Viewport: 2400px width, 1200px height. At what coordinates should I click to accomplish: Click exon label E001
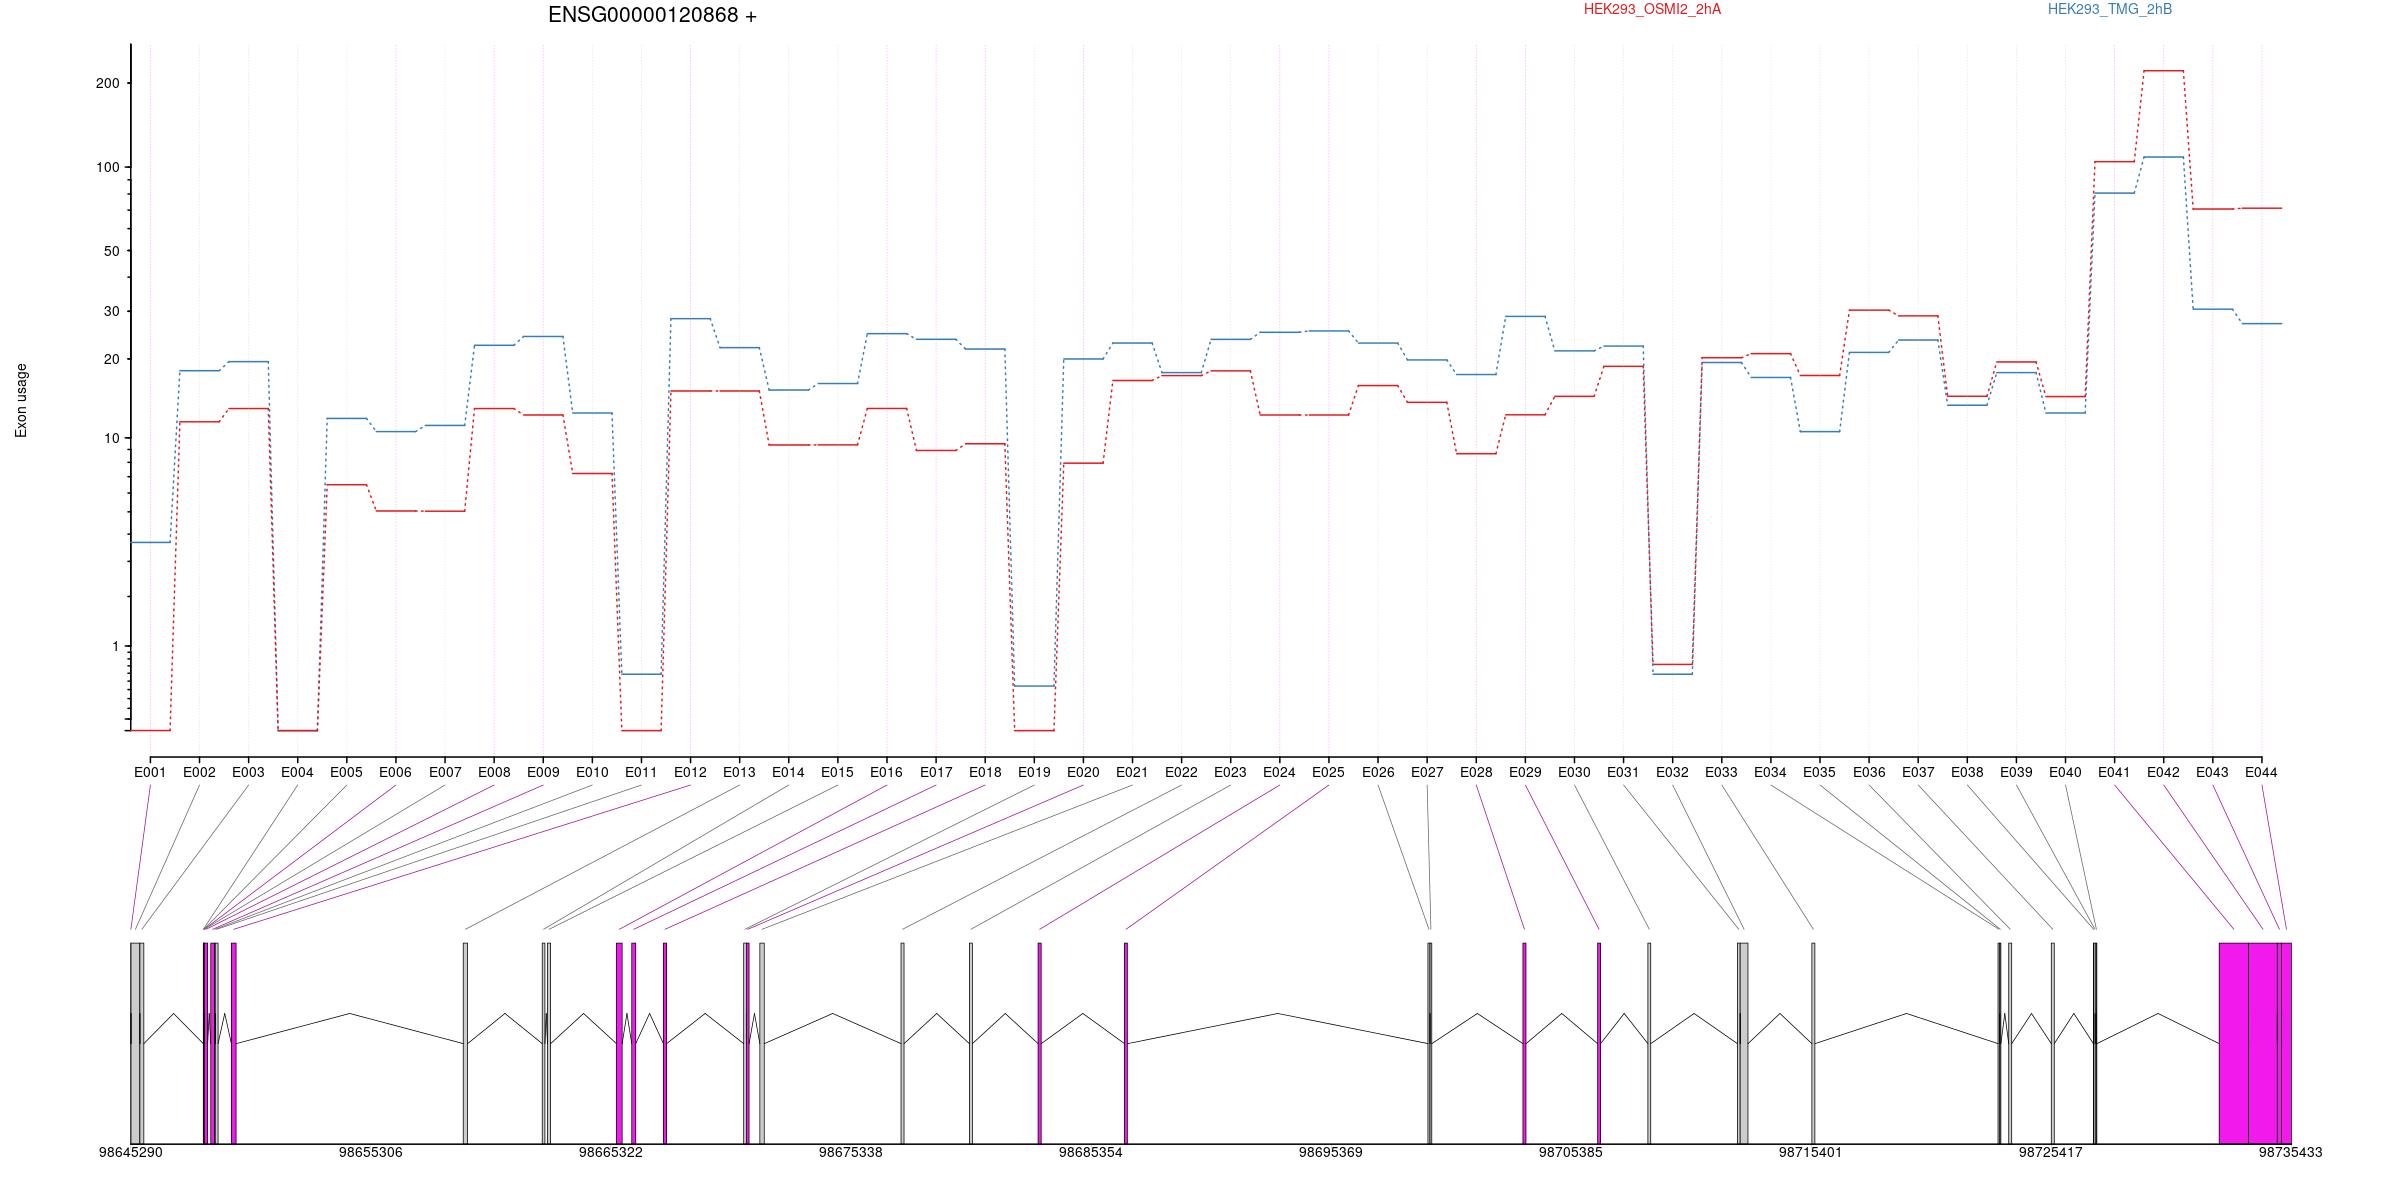[x=150, y=772]
